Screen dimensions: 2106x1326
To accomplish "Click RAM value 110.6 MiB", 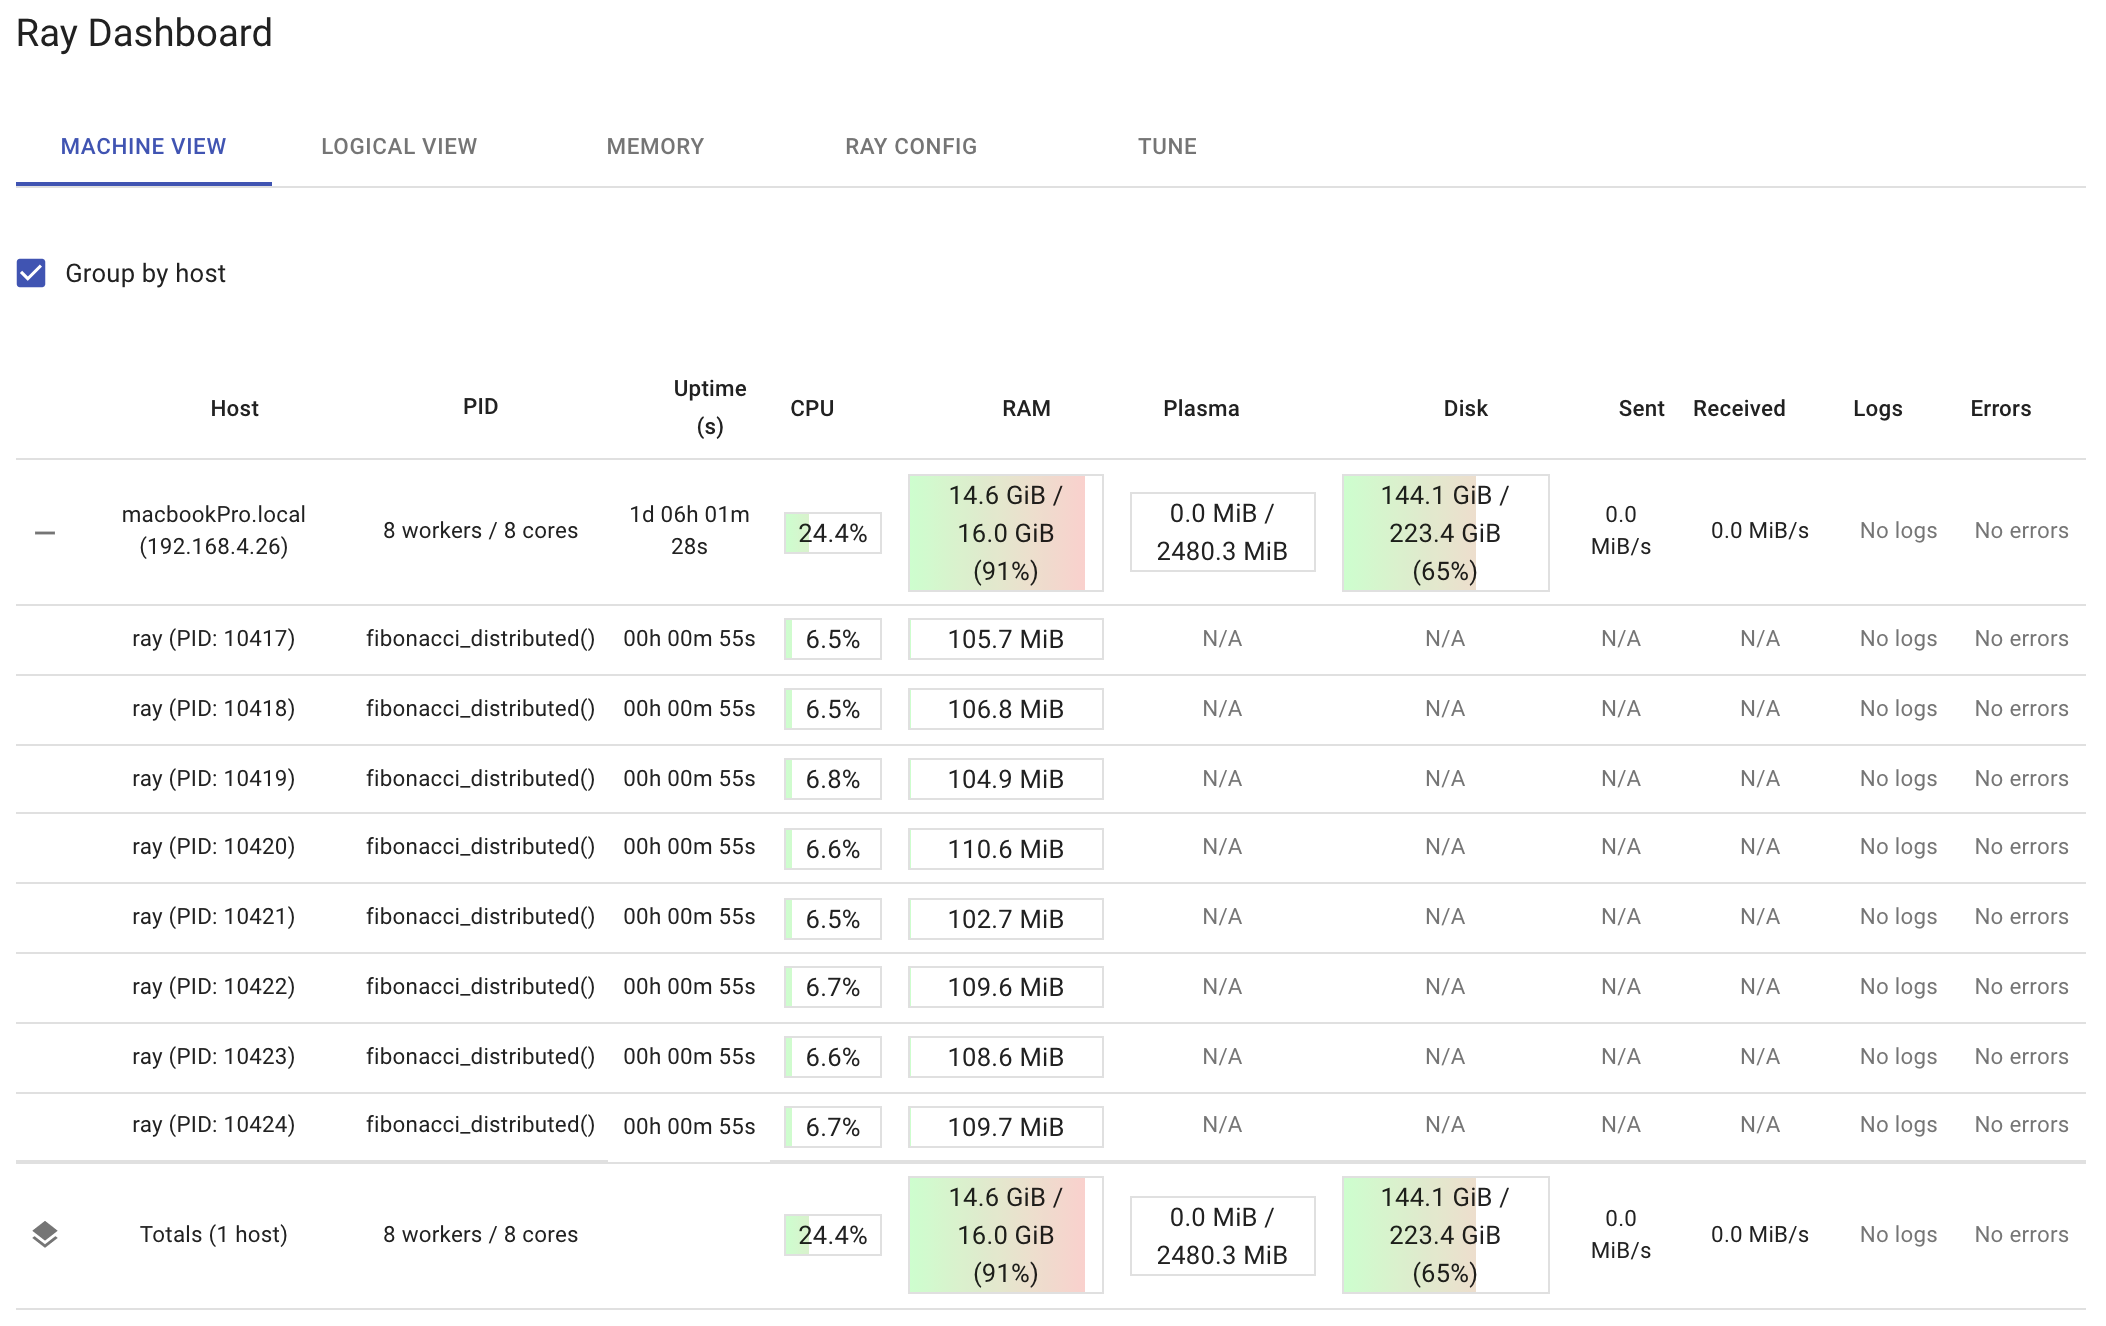I will coord(1006,849).
